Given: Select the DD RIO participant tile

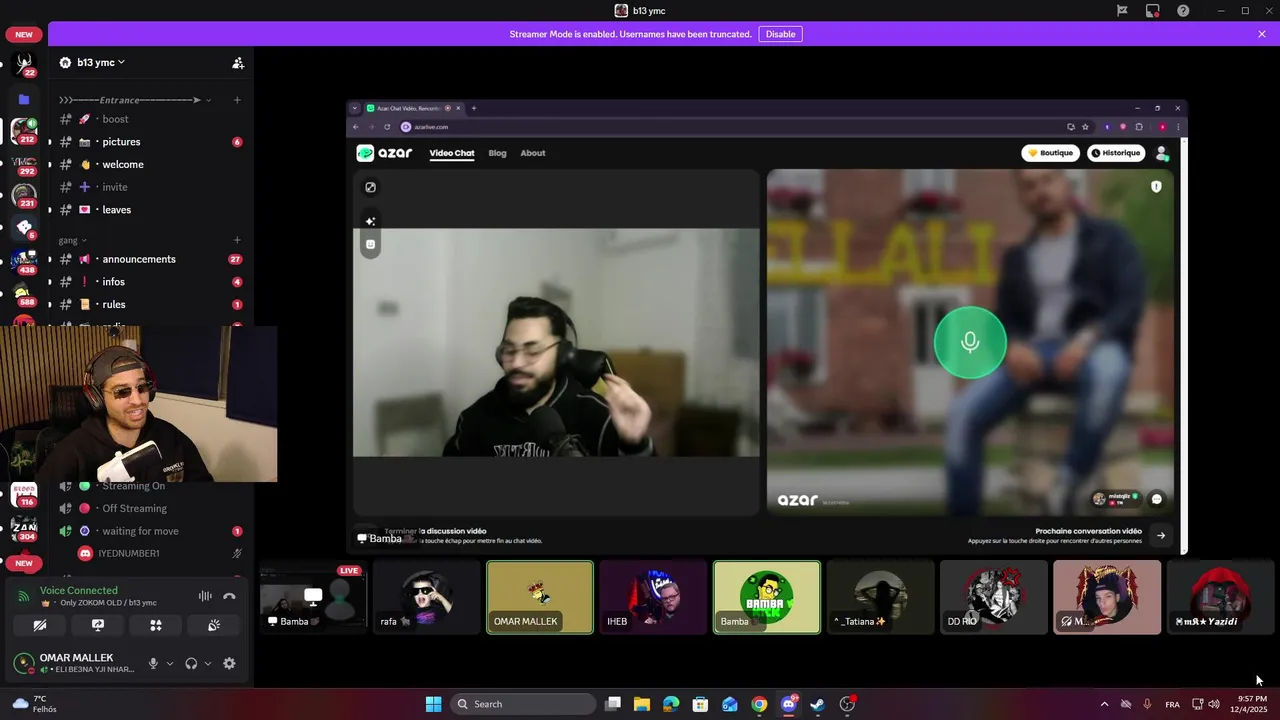Looking at the screenshot, I should tap(994, 598).
